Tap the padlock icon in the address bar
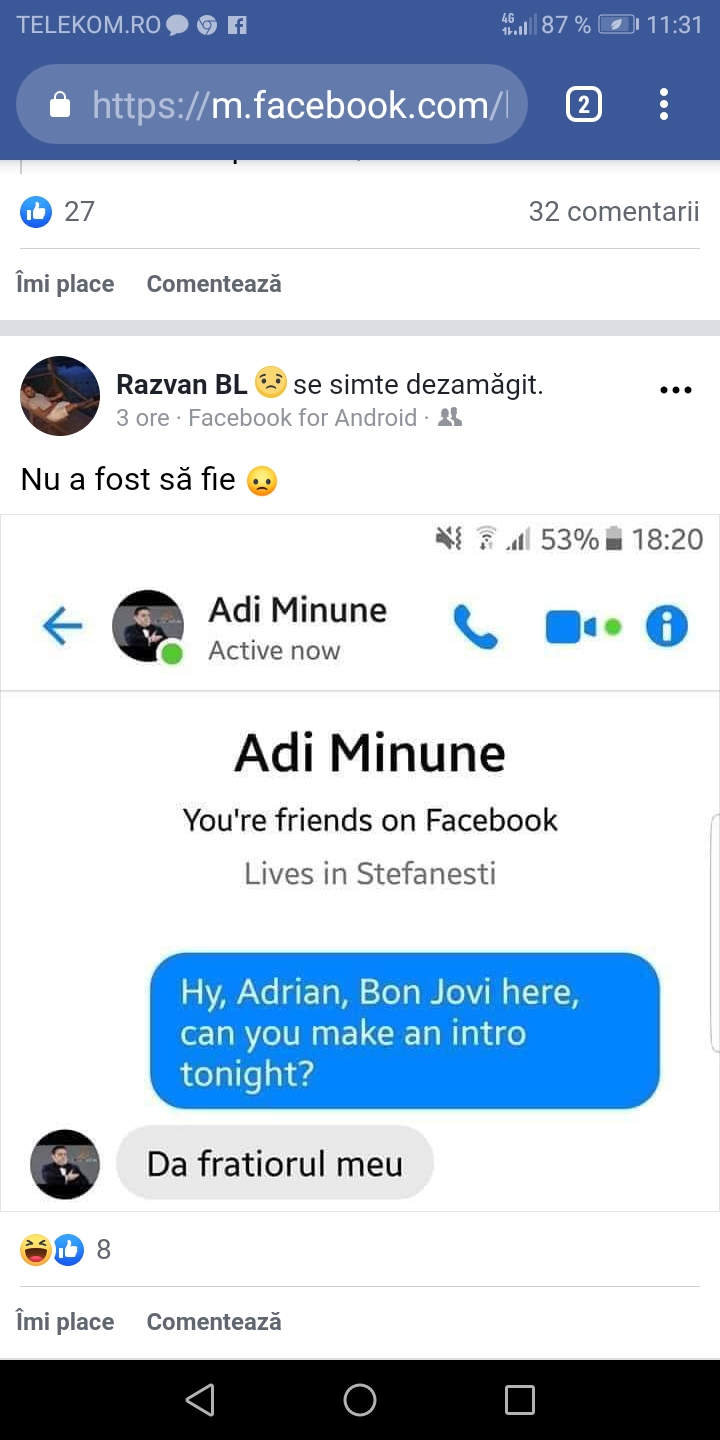Screen dimensions: 720x1440 coord(60,104)
